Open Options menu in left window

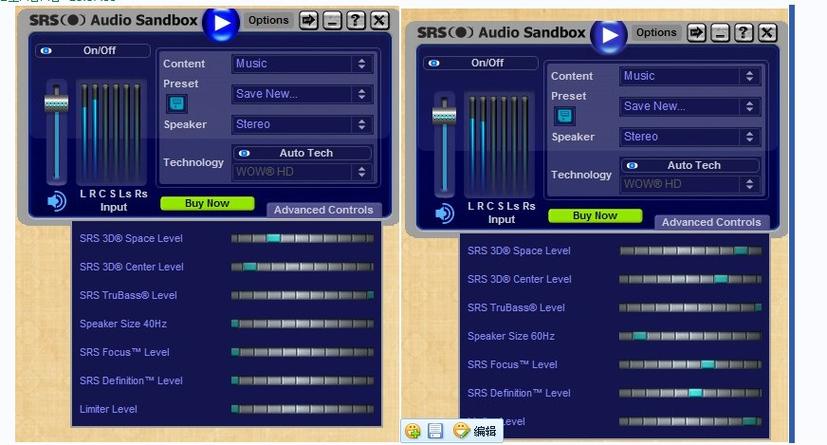268,20
